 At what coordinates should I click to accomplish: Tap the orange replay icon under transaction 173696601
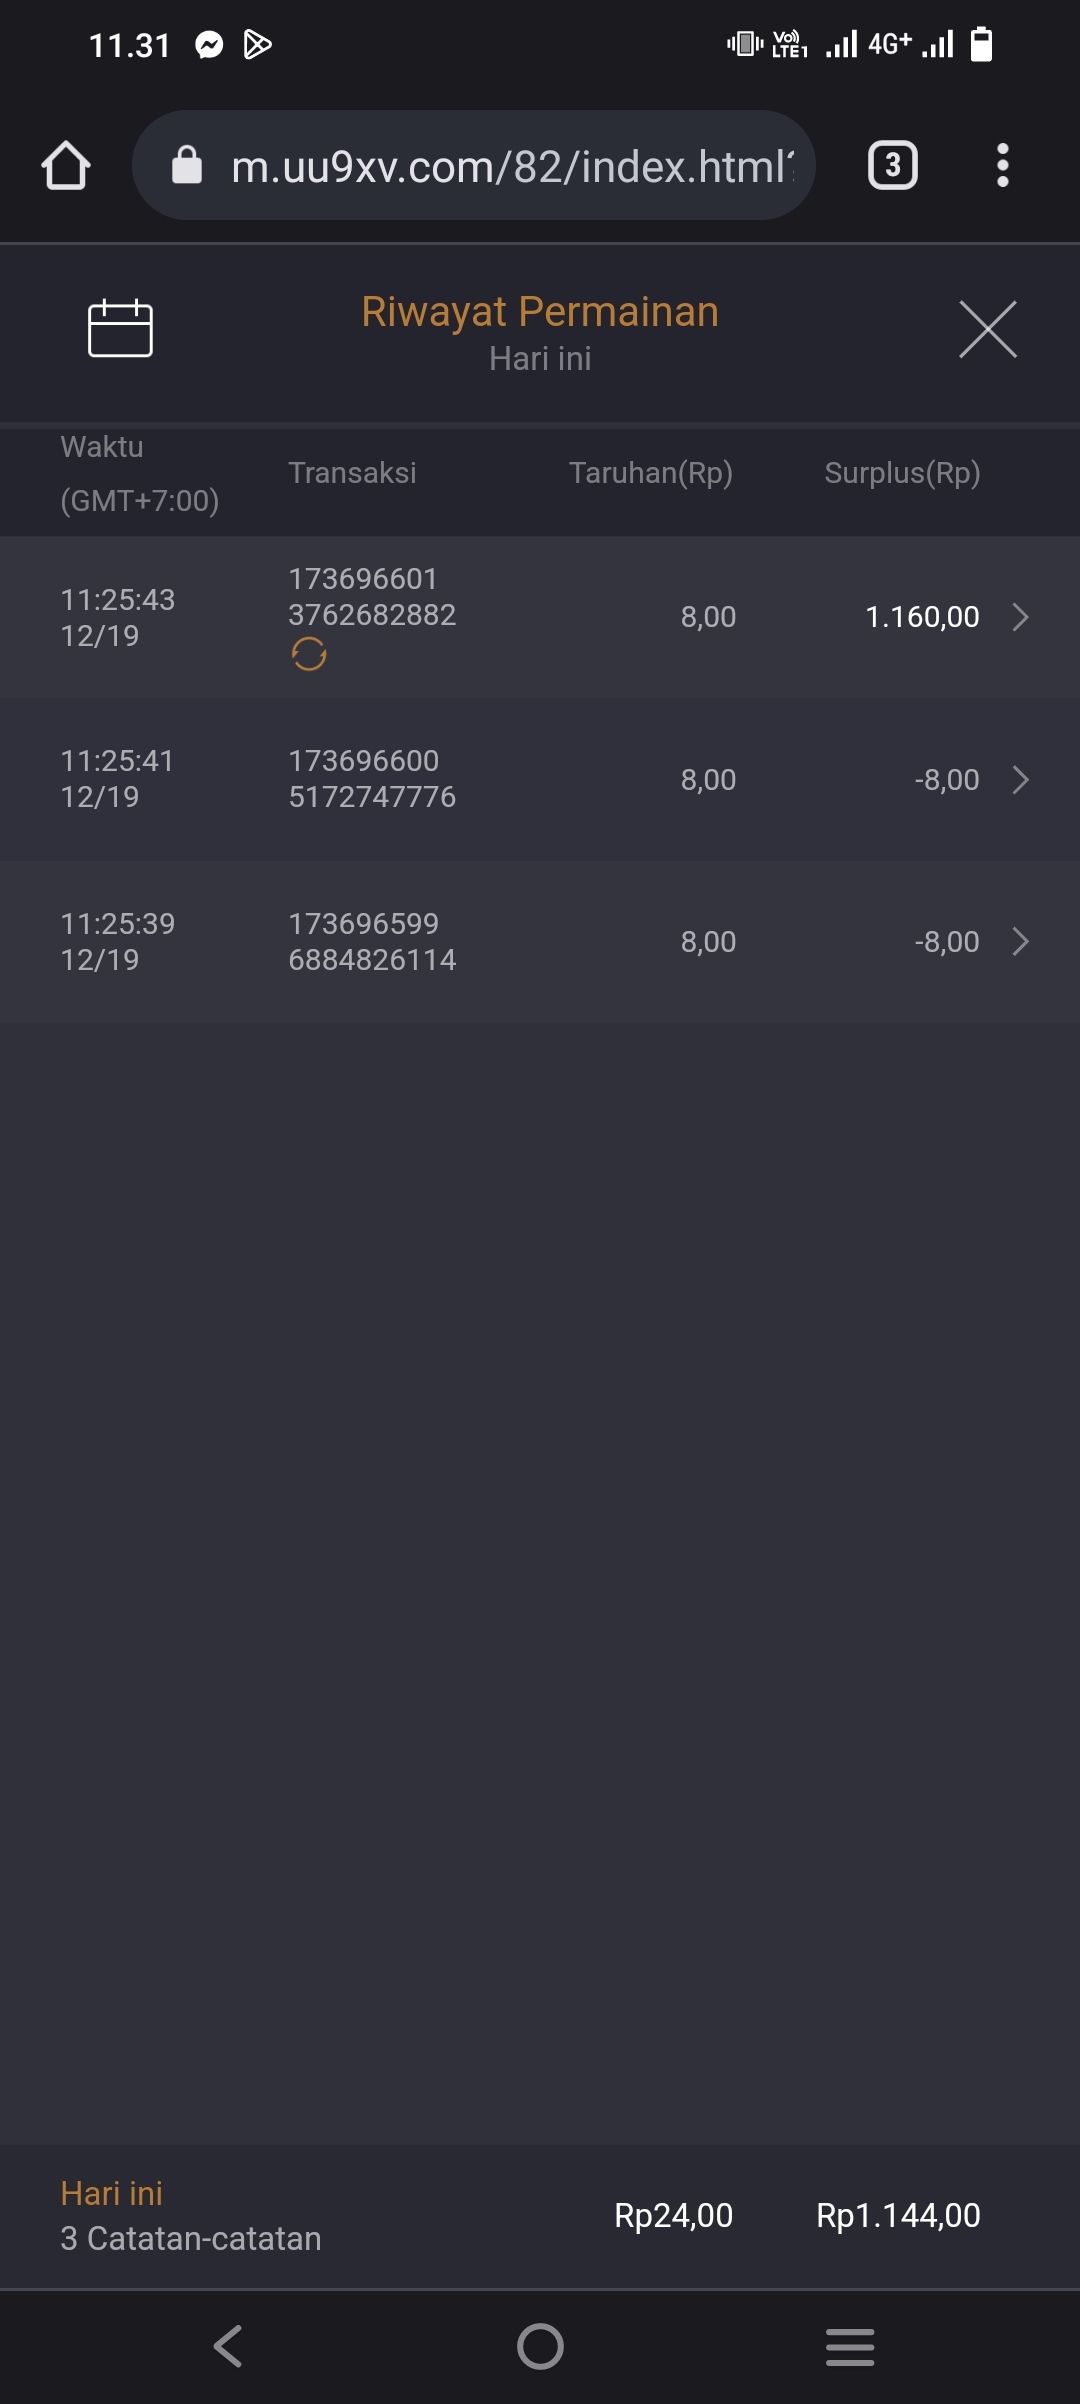click(x=309, y=655)
